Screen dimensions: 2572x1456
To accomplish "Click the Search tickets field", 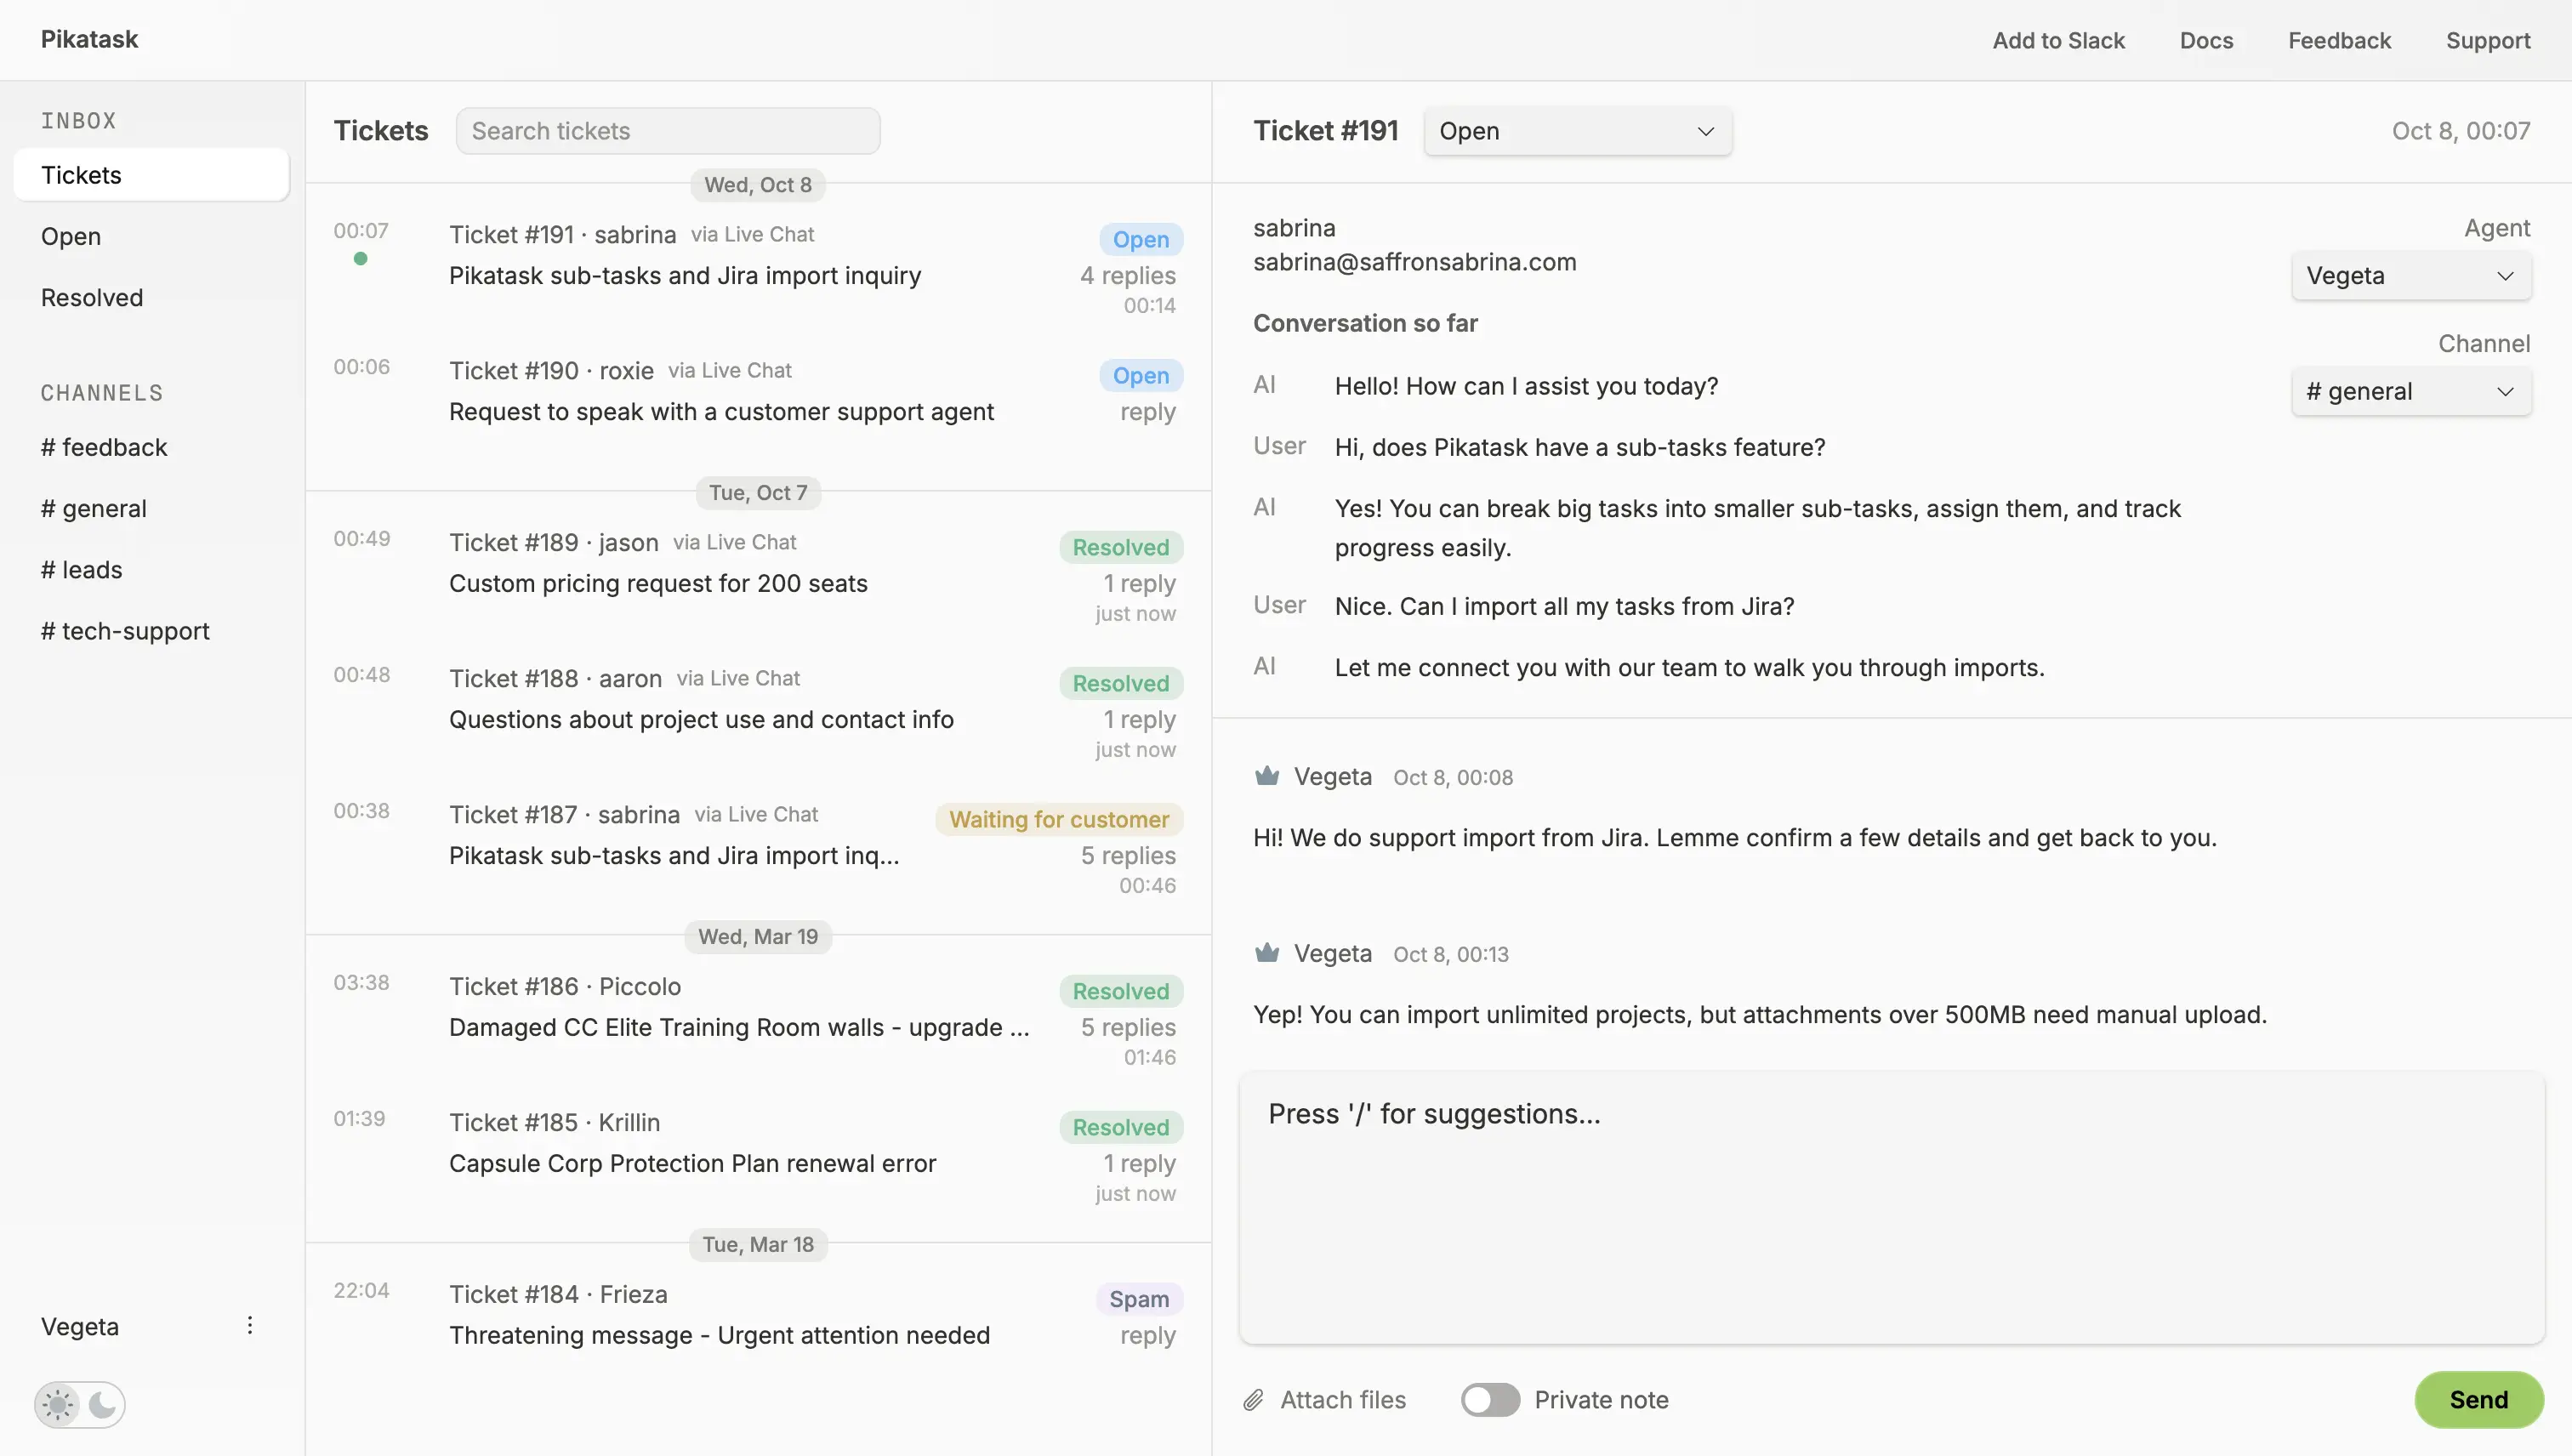I will tap(668, 130).
